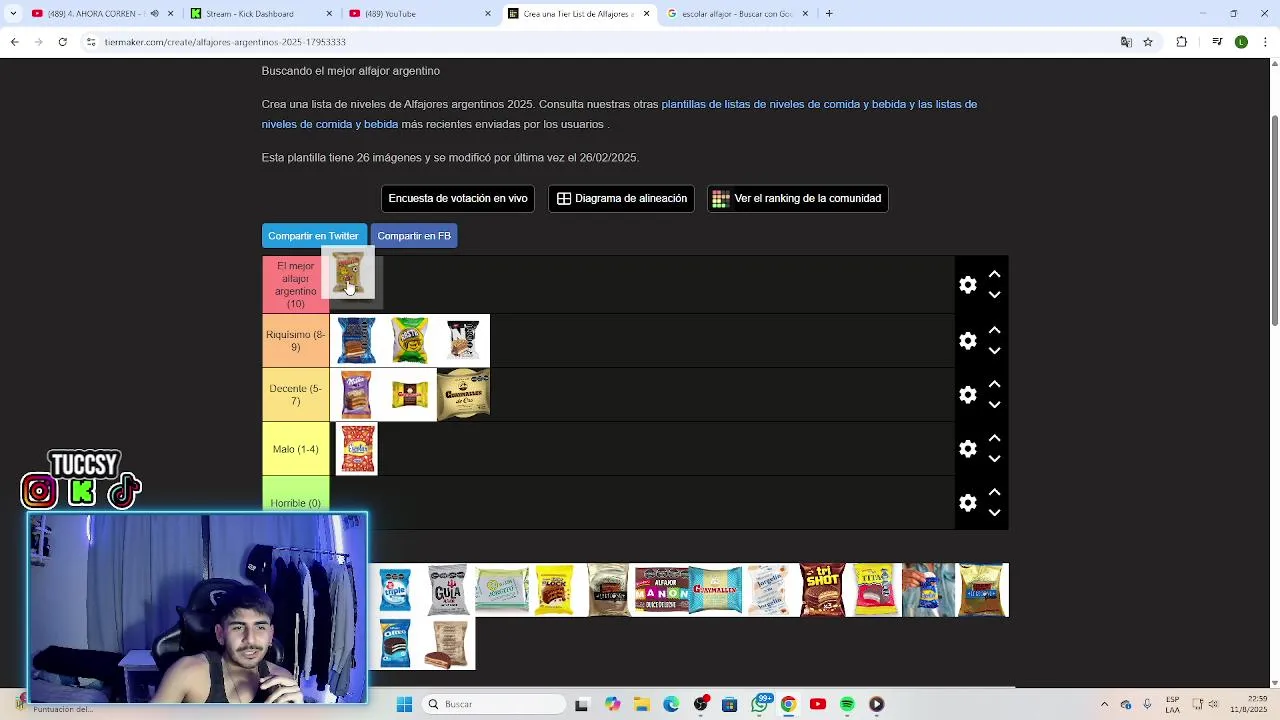This screenshot has width=1280, height=720.
Task: Open the red YouTube app in taskbar
Action: (818, 704)
